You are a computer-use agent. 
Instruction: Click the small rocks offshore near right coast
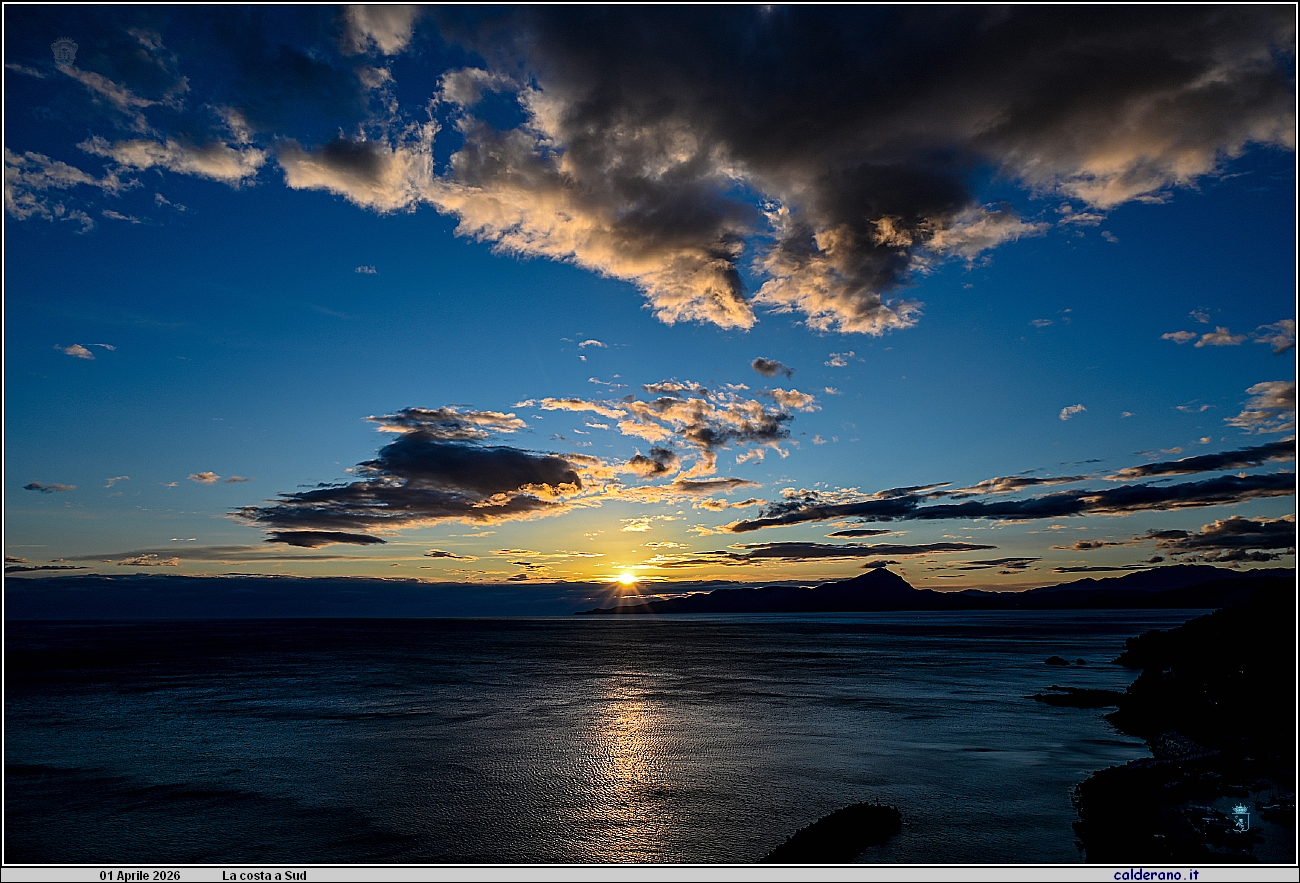point(1058,661)
